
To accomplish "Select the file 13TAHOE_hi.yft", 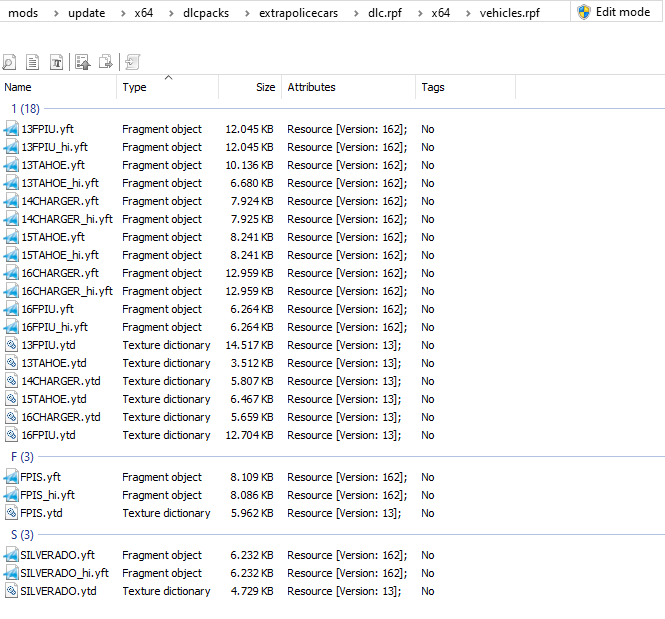I will pyautogui.click(x=60, y=183).
